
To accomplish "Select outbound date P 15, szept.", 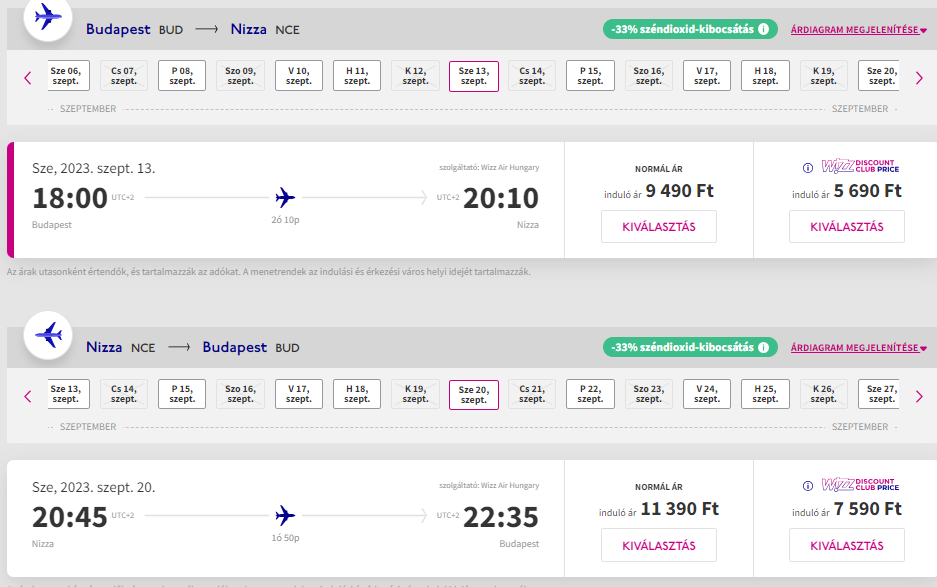I will point(590,76).
